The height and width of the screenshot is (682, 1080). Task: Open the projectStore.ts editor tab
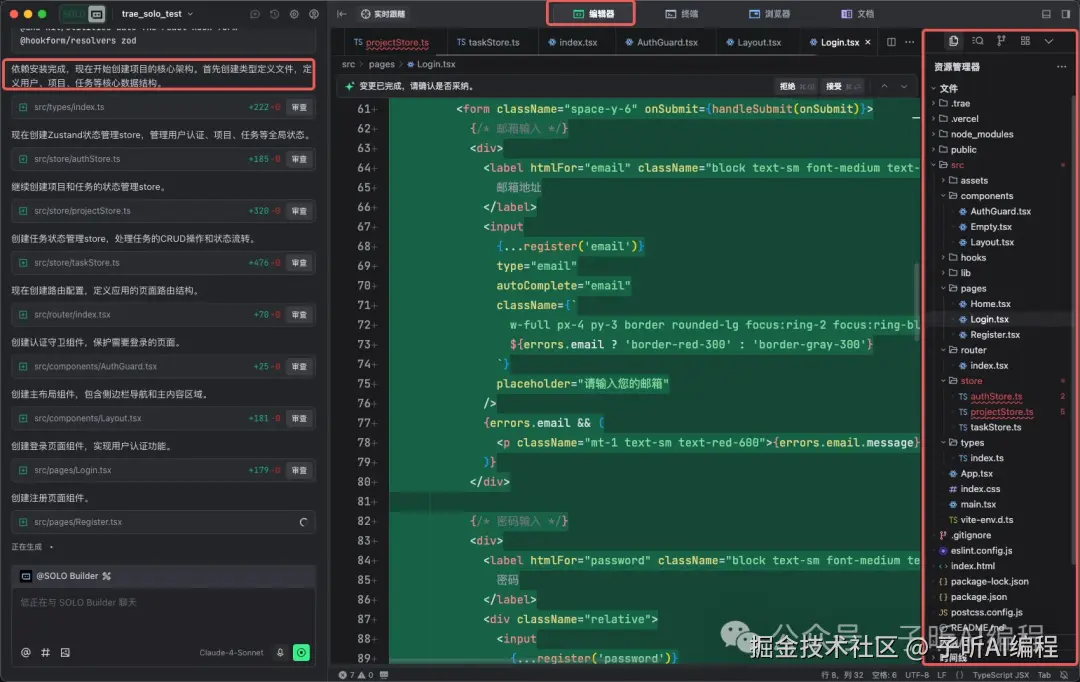391,42
